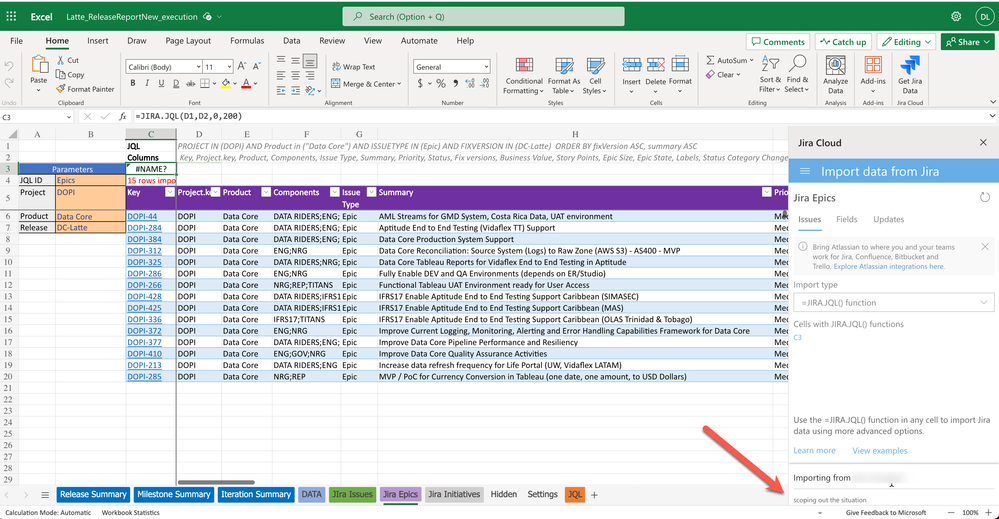Screen dimensions: 999x519
Task: Click the Insert cells icon
Action: (x=631, y=65)
